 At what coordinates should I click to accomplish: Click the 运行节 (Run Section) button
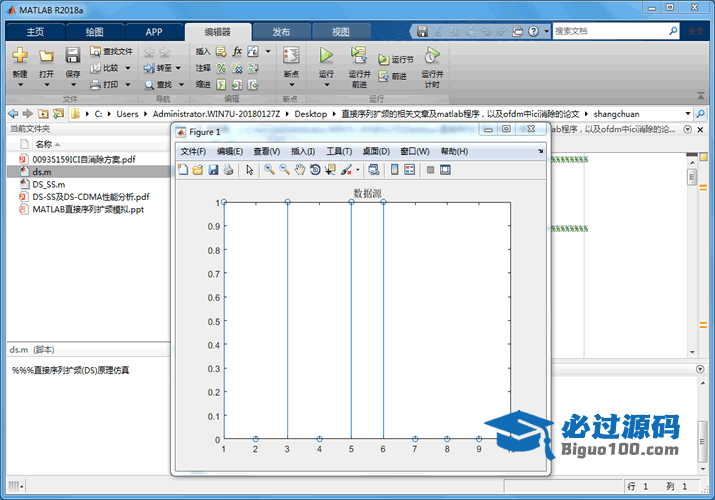pos(396,59)
